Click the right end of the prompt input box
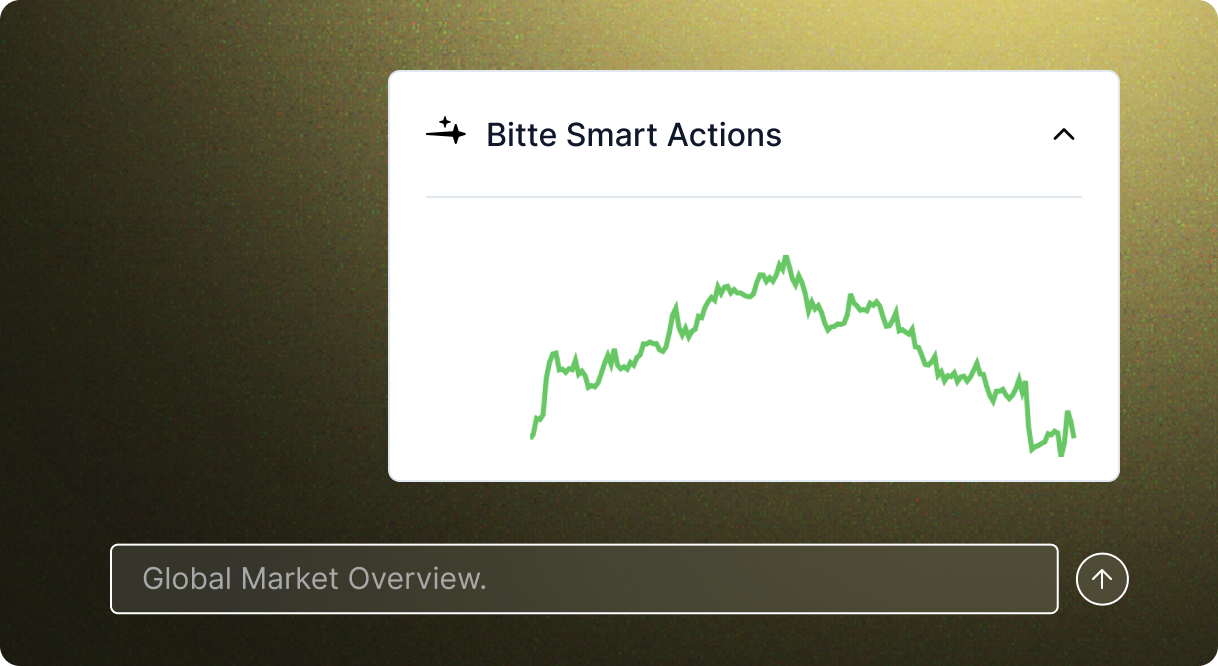The image size is (1218, 666). click(1030, 578)
